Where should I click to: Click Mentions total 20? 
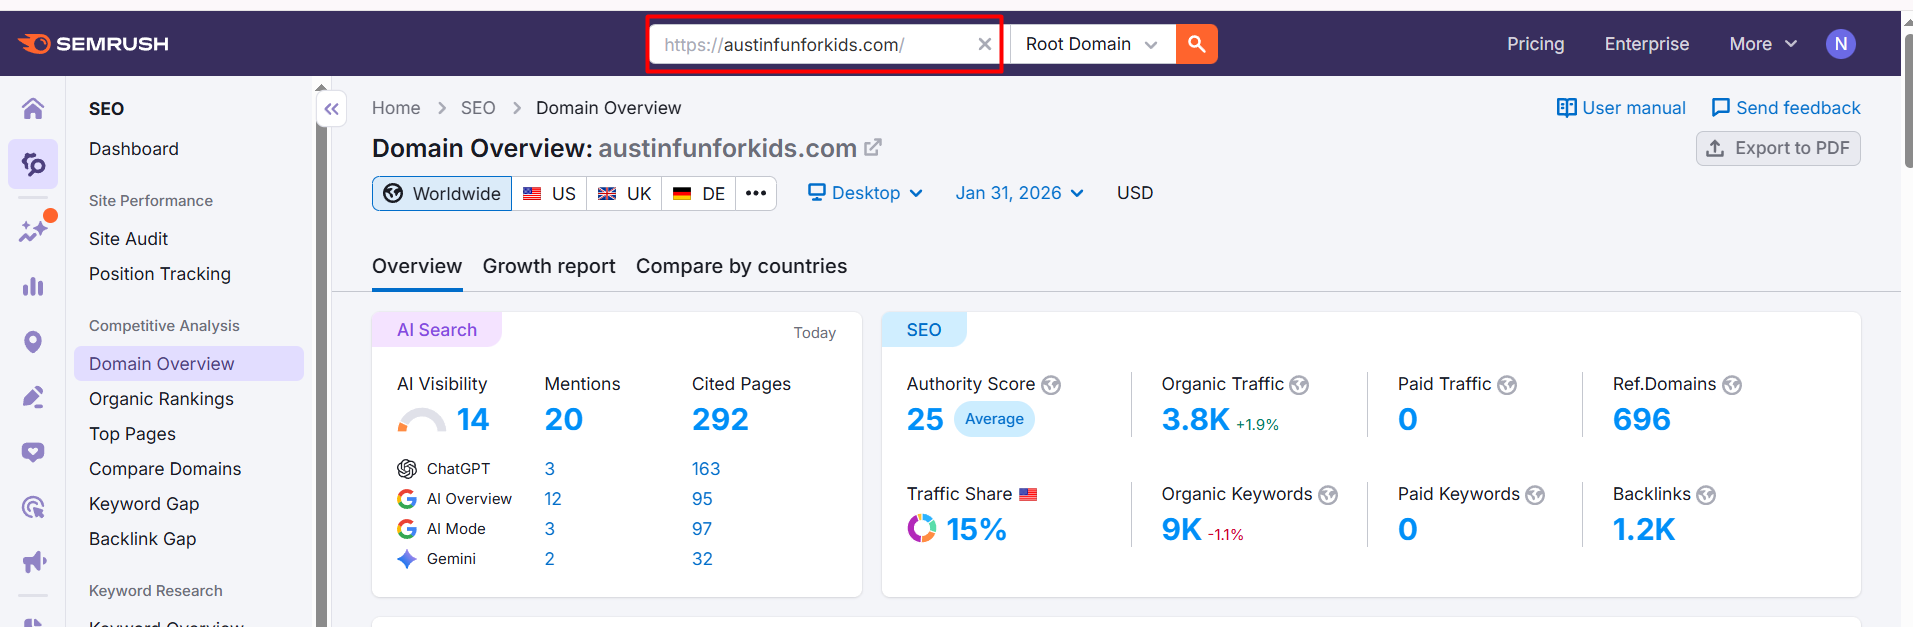[x=564, y=419]
